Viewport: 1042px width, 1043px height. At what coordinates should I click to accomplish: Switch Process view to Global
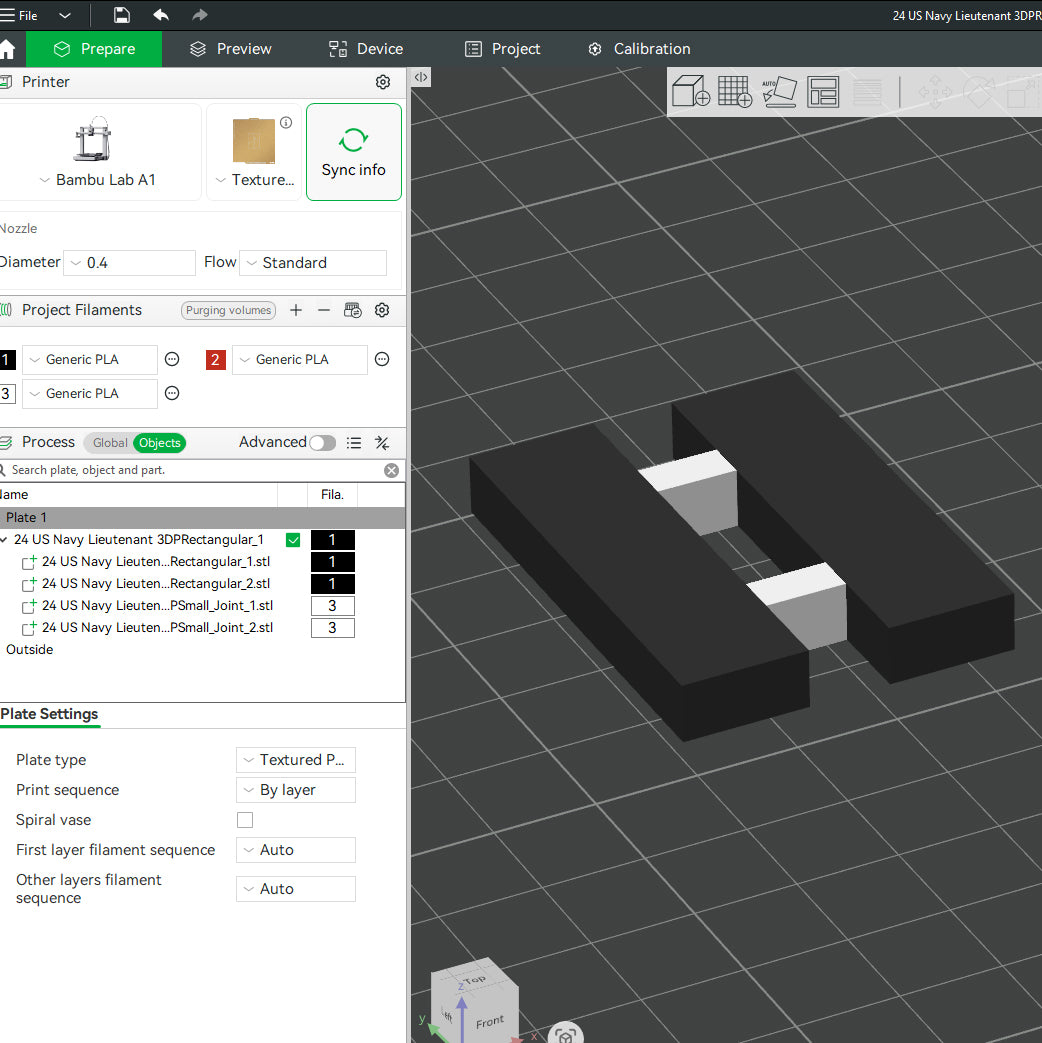110,442
